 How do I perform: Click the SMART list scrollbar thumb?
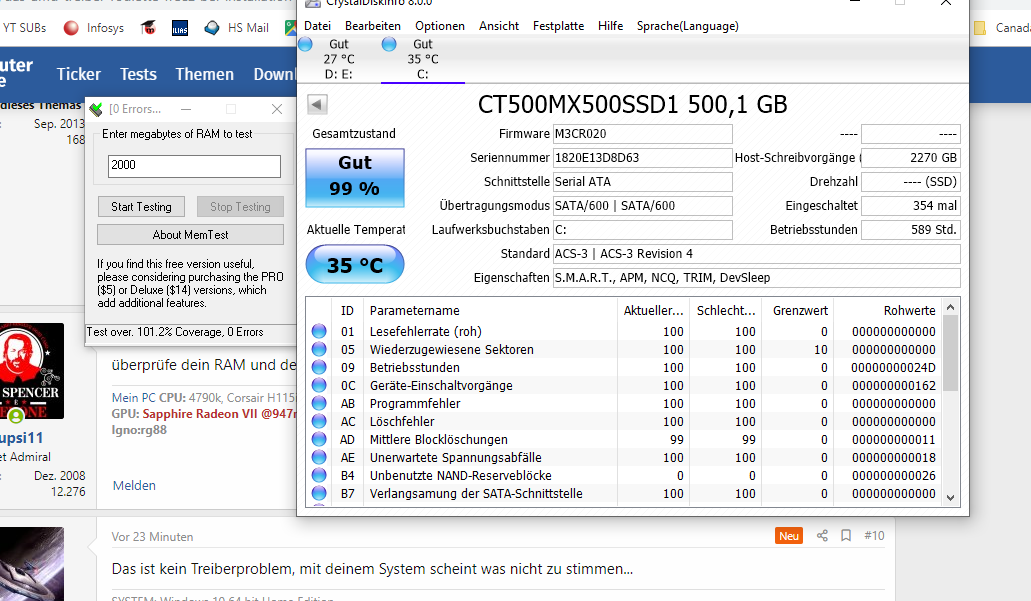click(950, 353)
